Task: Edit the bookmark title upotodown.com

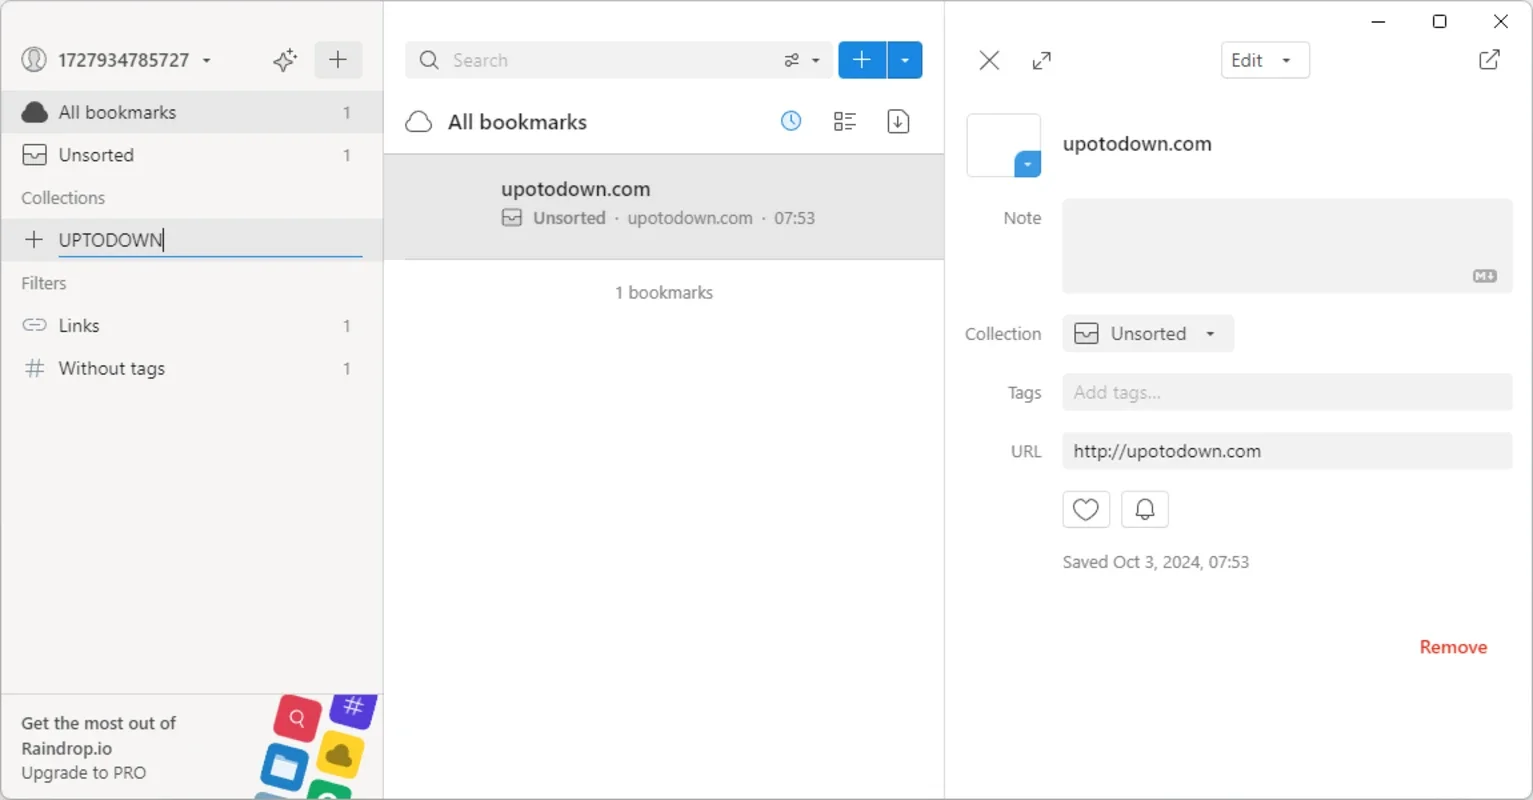Action: tap(1137, 144)
